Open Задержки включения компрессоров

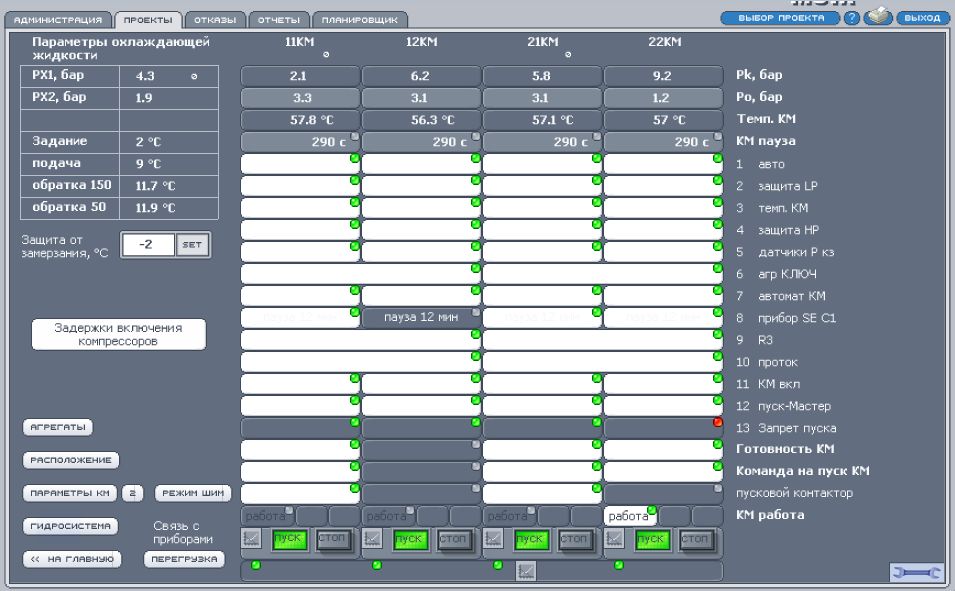pos(118,334)
